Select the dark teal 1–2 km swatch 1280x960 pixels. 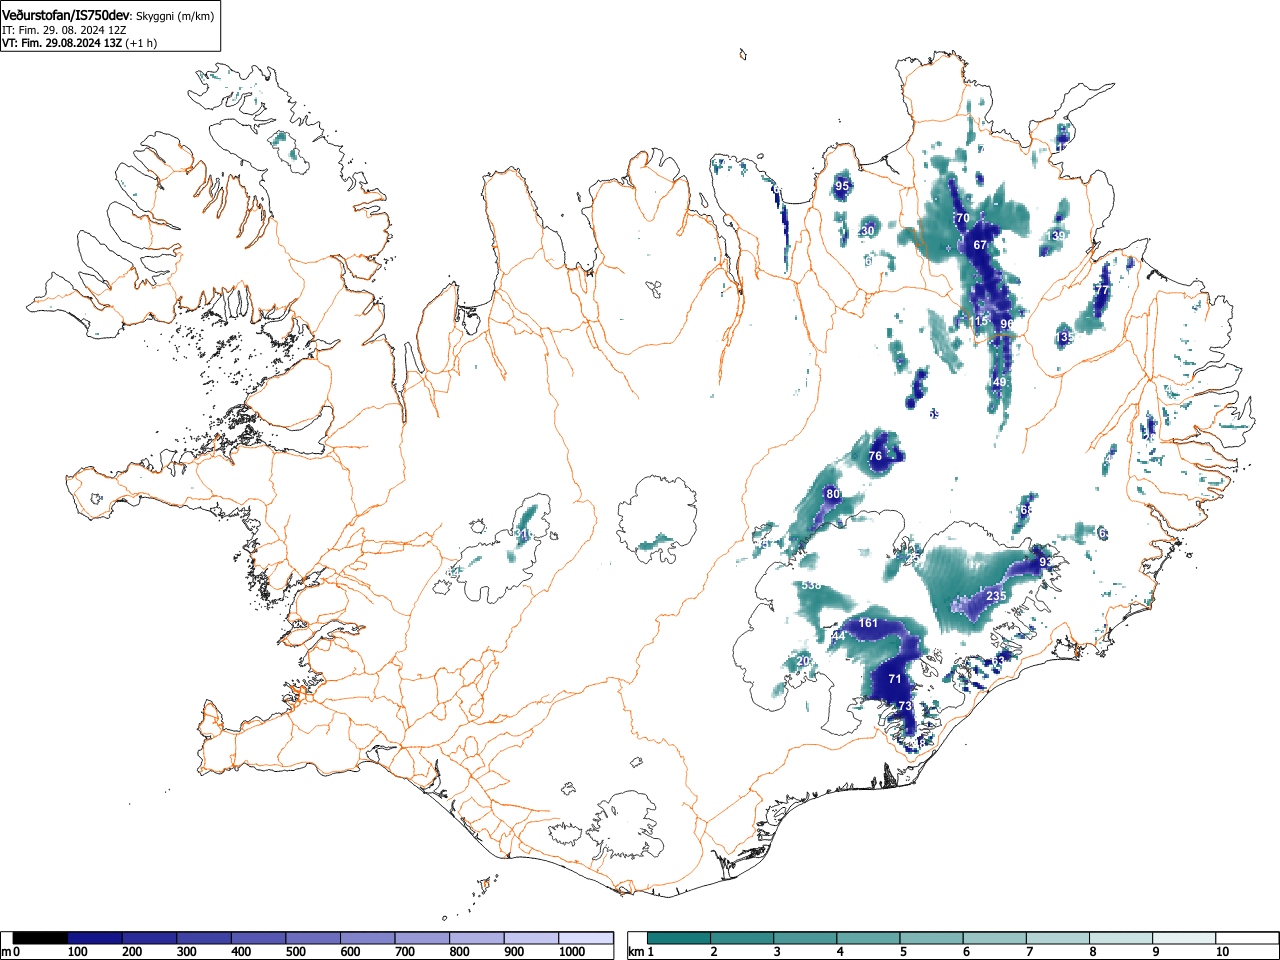tap(679, 938)
